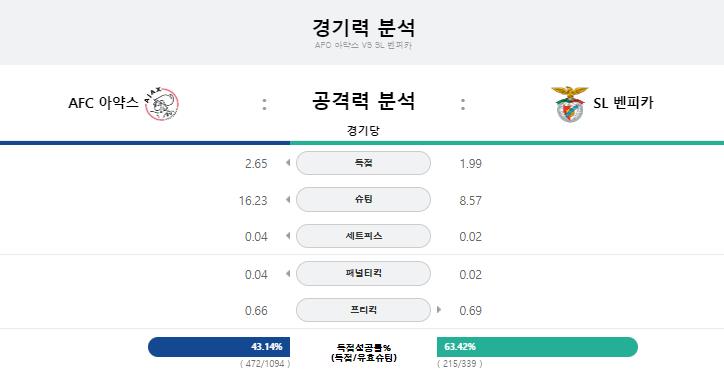Select the 슈팅 stat pill
Screen dimensions: 724x374
point(363,199)
